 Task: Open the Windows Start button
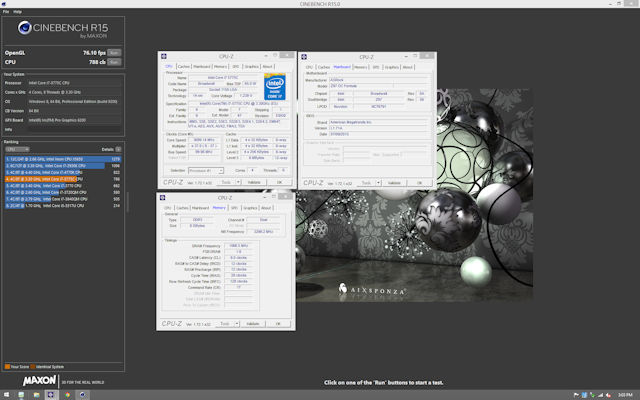tap(6, 395)
